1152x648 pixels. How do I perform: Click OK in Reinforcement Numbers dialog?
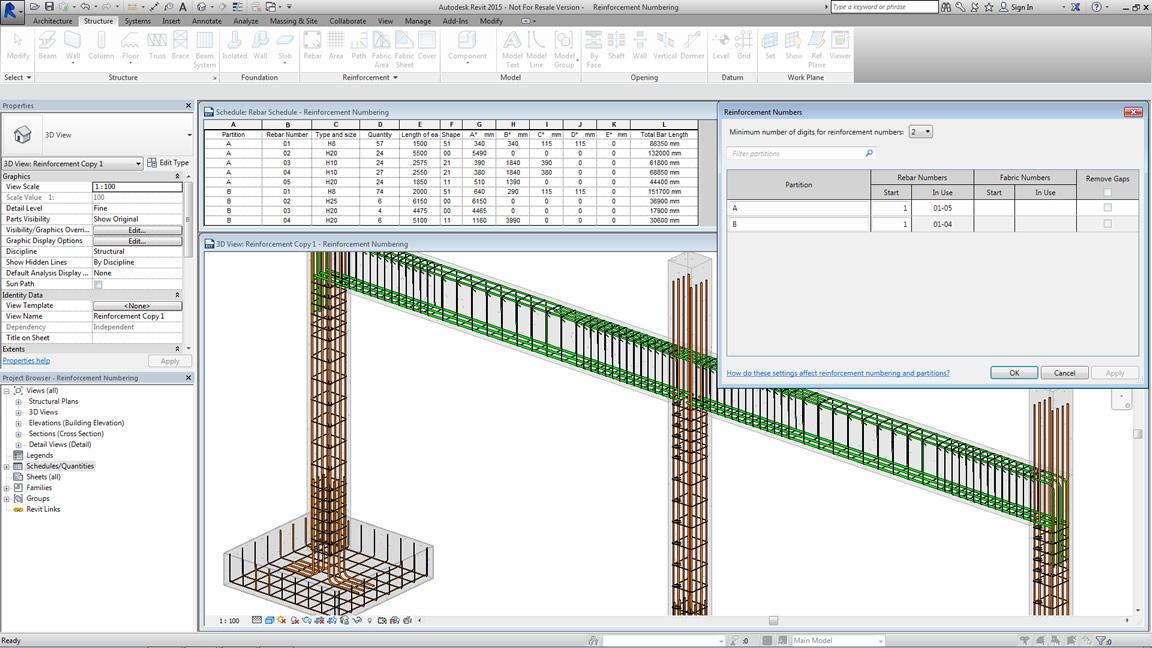[1014, 373]
